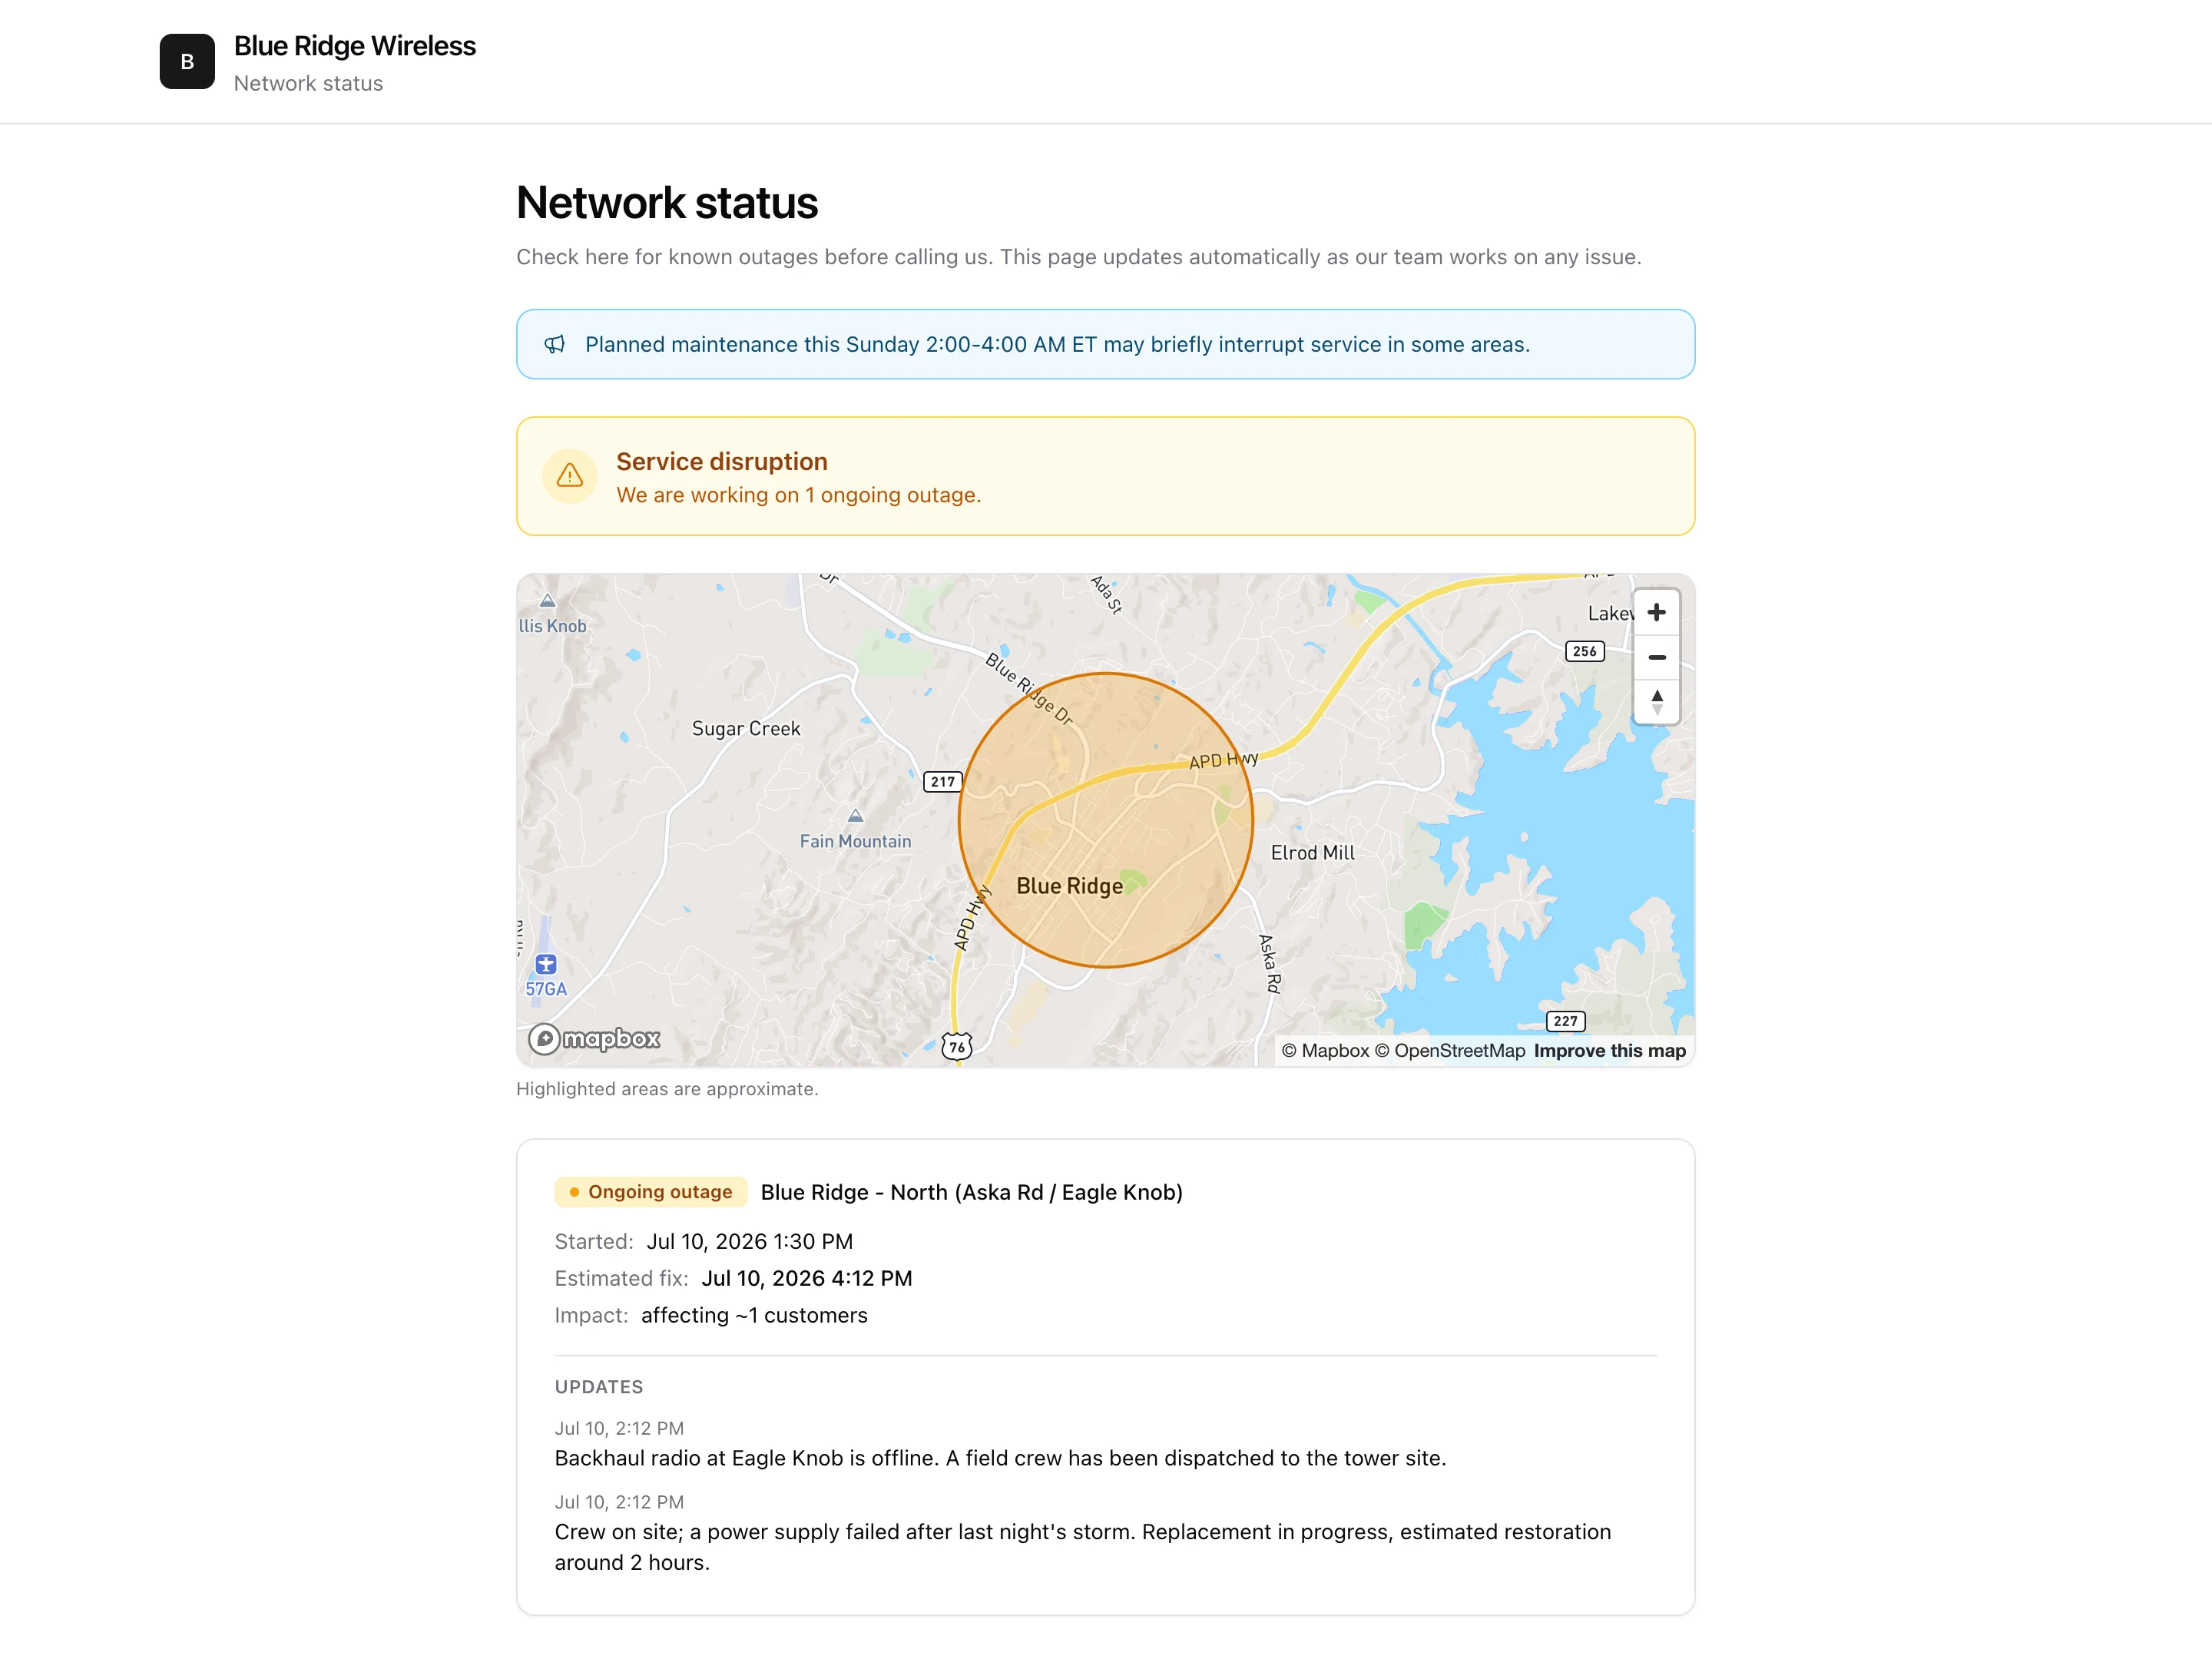Click the Backhaul radio offline update text

click(1000, 1458)
